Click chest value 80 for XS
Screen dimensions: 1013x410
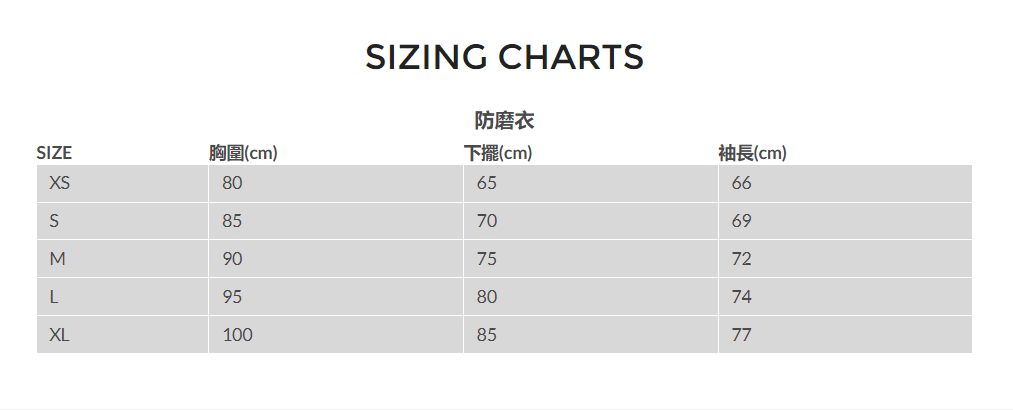(232, 183)
